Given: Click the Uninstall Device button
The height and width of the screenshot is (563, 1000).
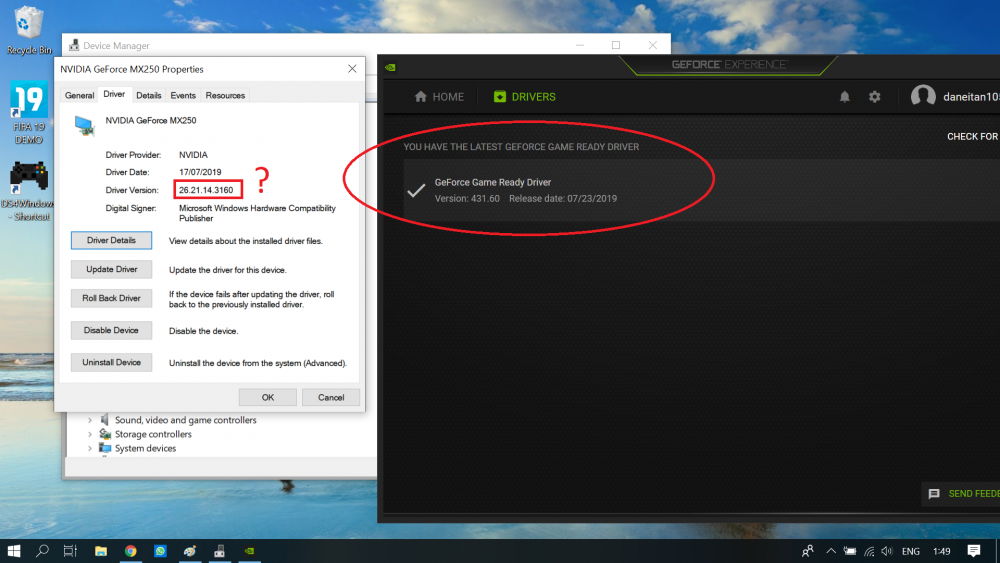Looking at the screenshot, I should (112, 362).
